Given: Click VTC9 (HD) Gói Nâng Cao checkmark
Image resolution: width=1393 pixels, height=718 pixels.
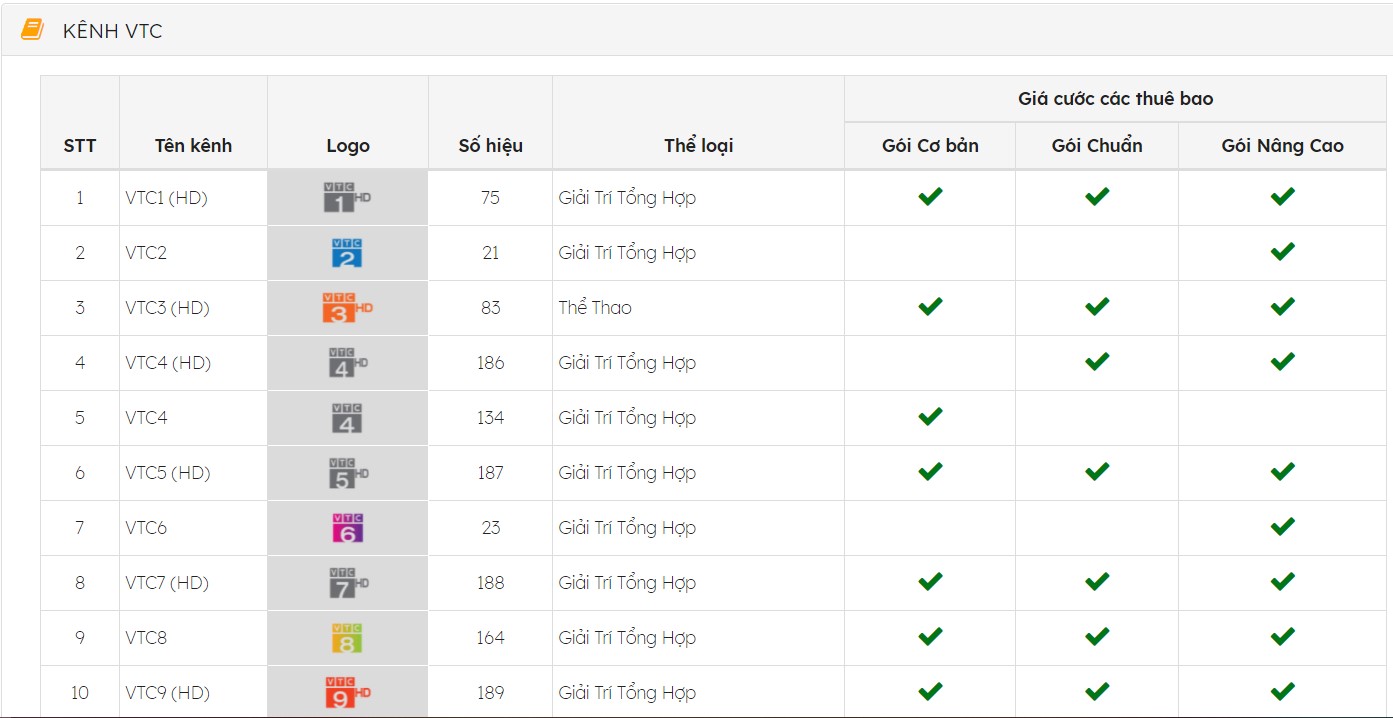Looking at the screenshot, I should coord(1283,692).
